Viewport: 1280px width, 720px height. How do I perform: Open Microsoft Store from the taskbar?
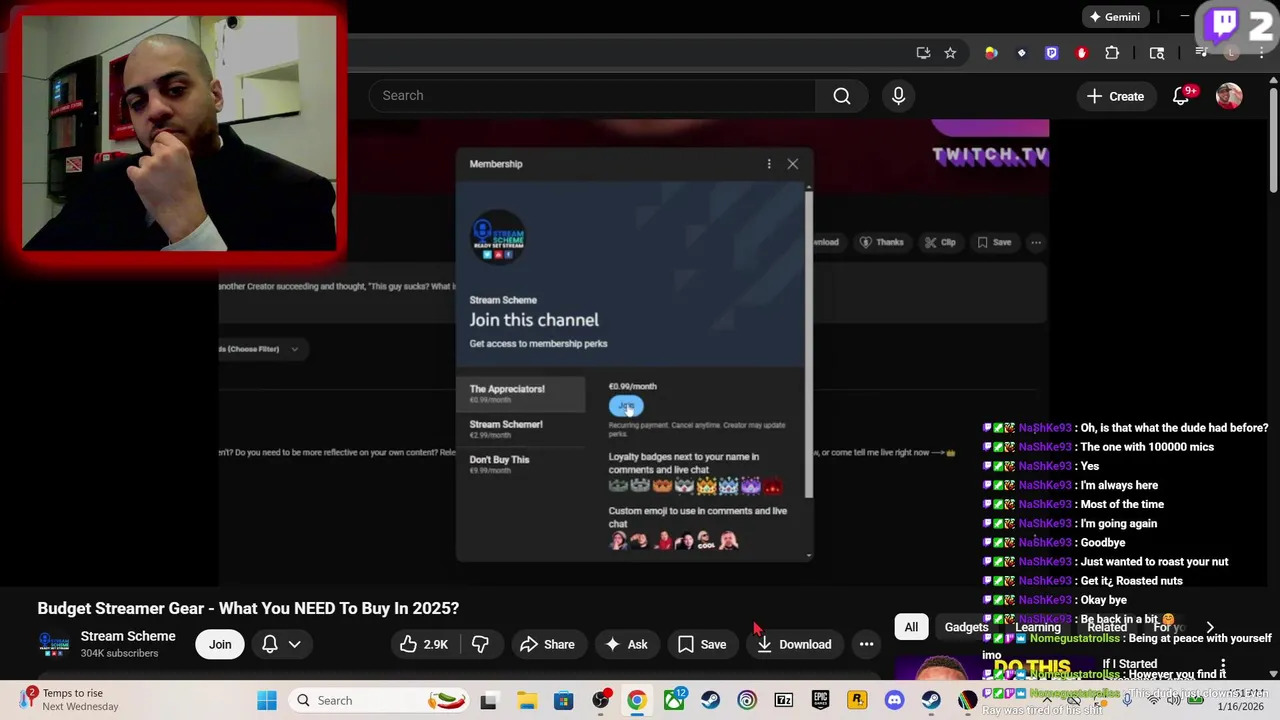(x=564, y=700)
